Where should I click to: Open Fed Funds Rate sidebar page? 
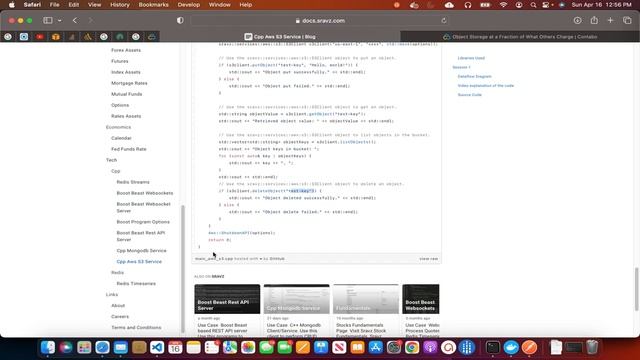point(129,149)
